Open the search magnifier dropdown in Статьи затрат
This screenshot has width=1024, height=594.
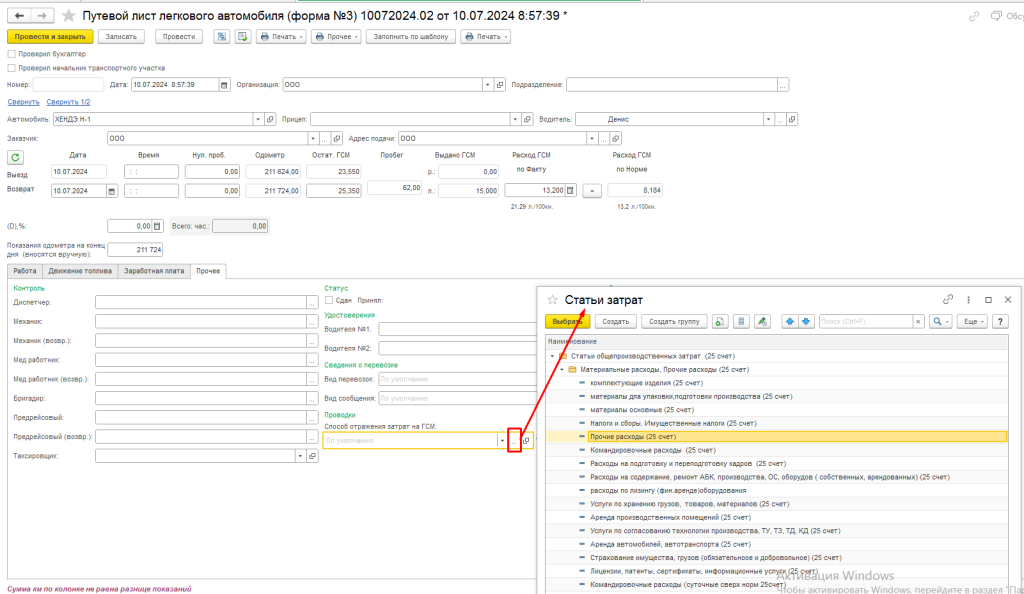click(x=939, y=322)
